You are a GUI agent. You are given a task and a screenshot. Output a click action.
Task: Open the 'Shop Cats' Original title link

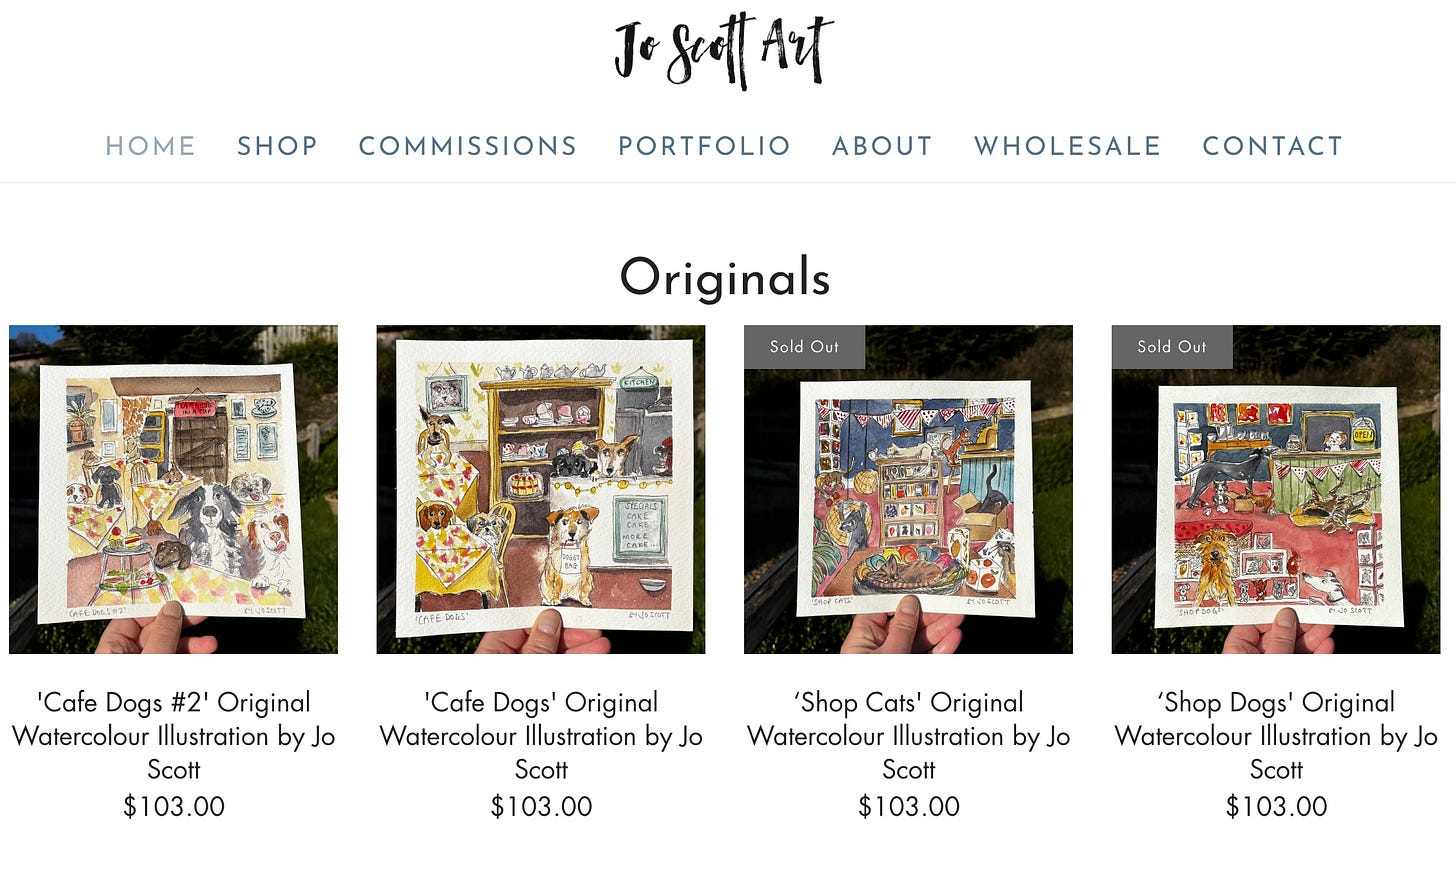908,736
